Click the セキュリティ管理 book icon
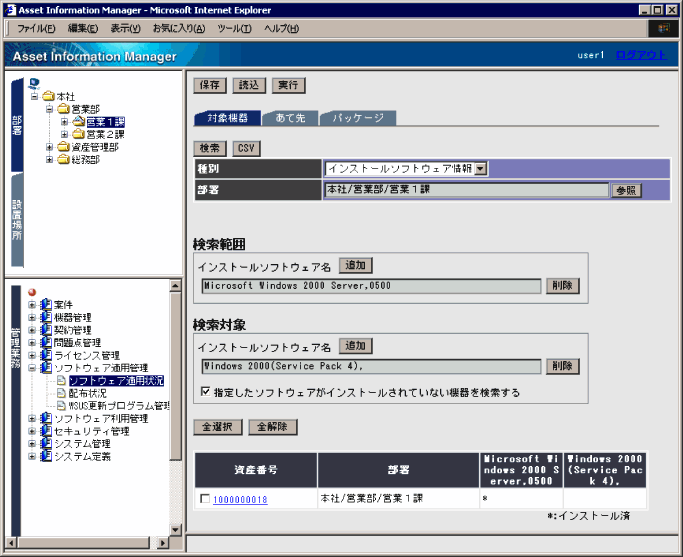 [x=46, y=431]
